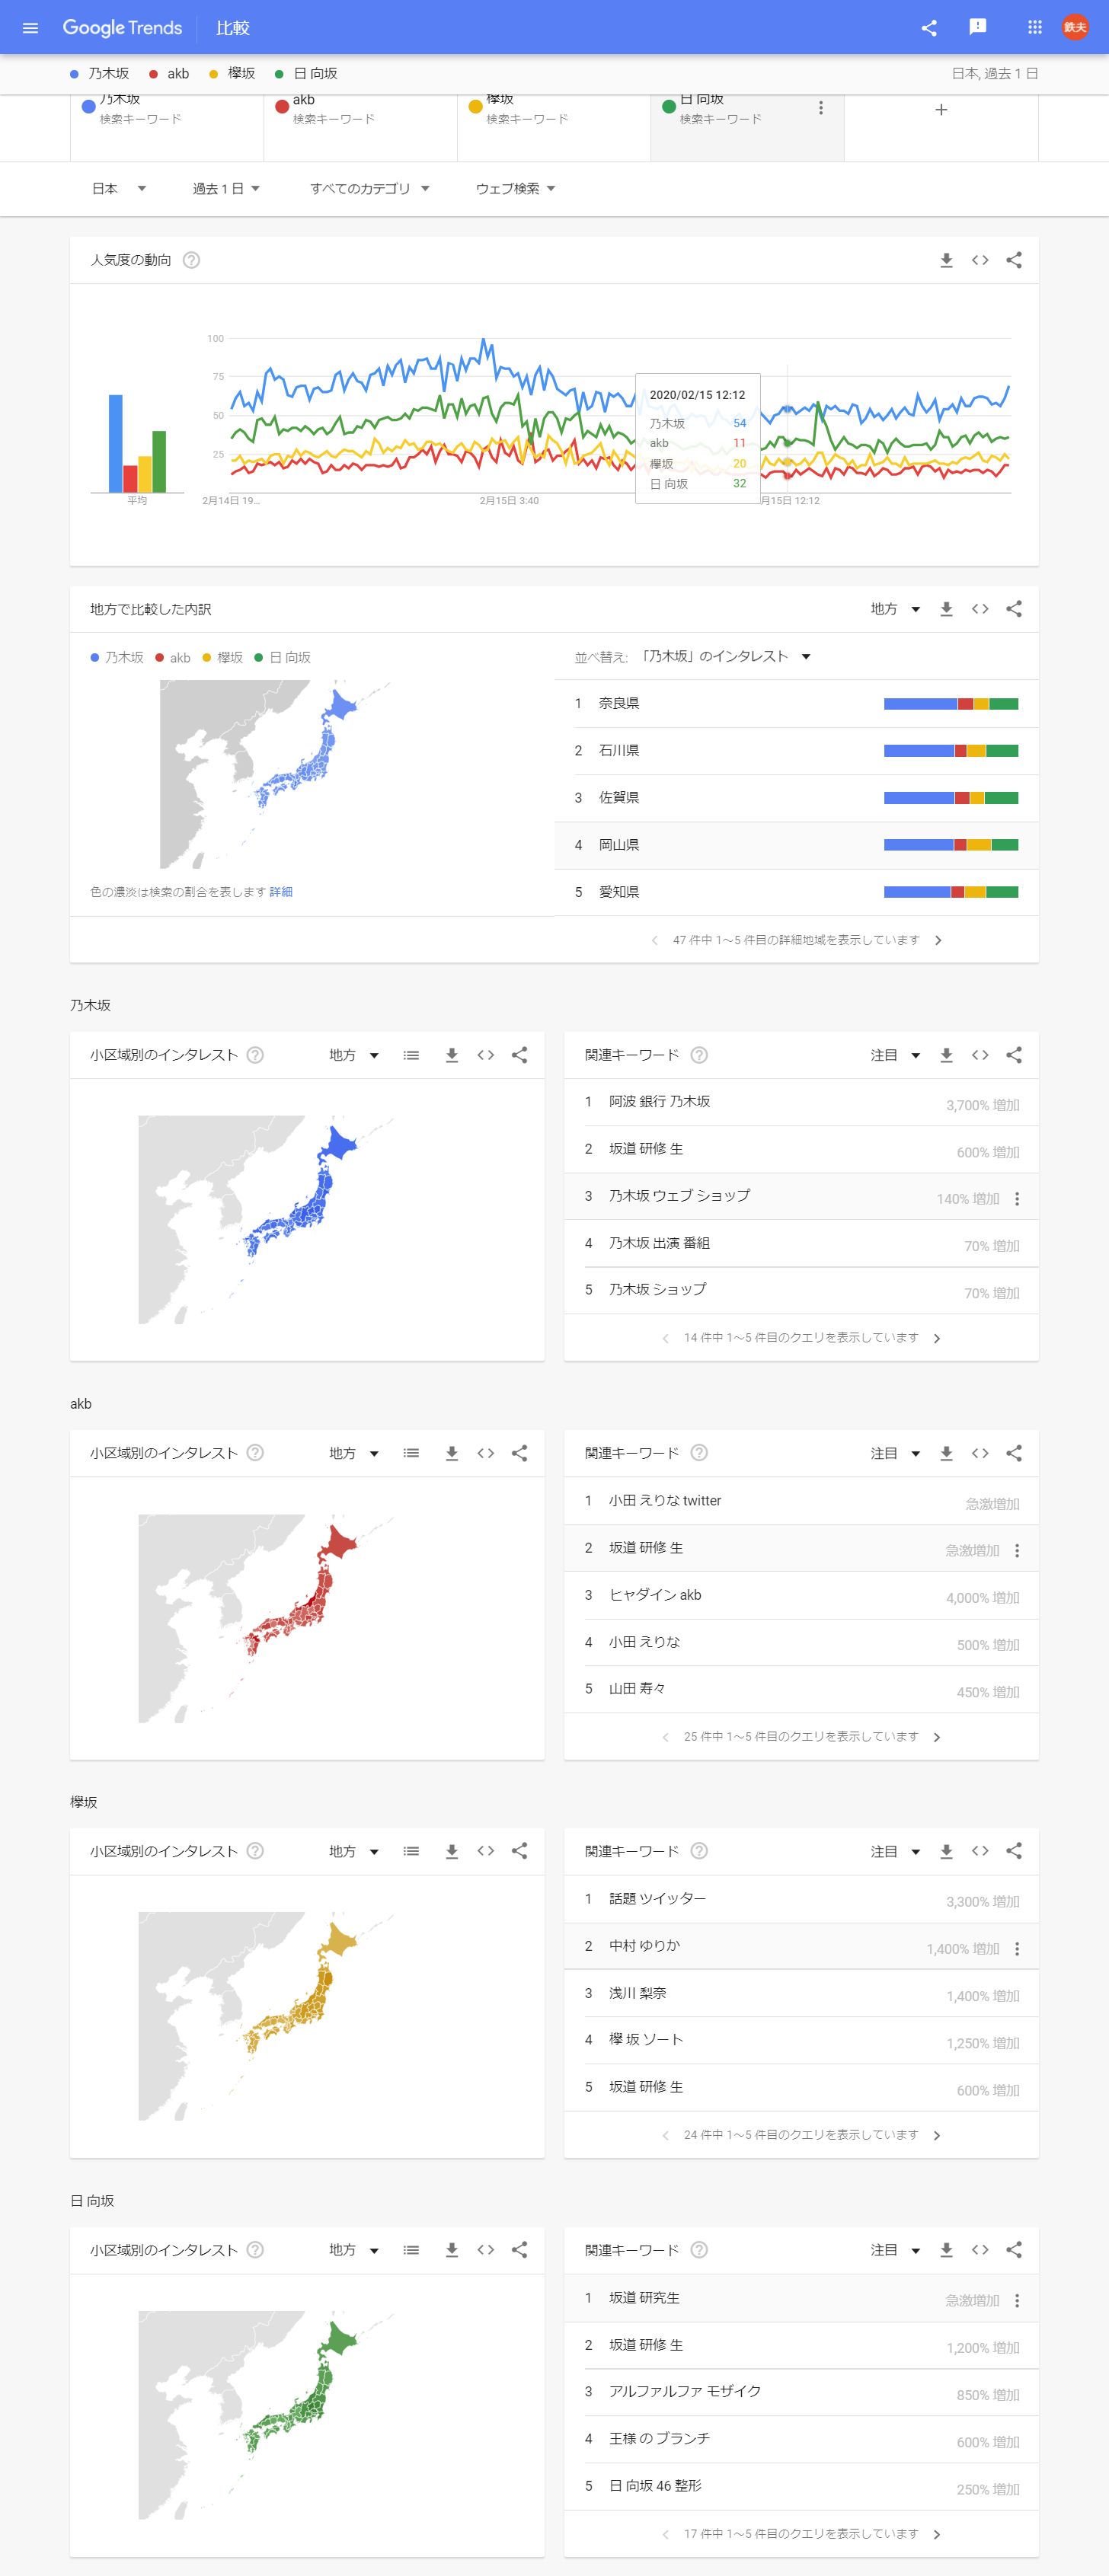Share the 地方で比較した内訳 card
Image resolution: width=1109 pixels, height=2576 pixels.
(1014, 609)
